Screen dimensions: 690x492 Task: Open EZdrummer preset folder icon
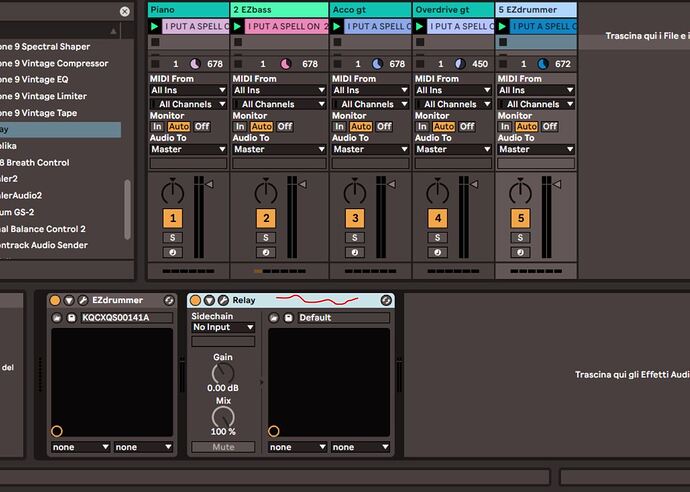click(x=57, y=317)
